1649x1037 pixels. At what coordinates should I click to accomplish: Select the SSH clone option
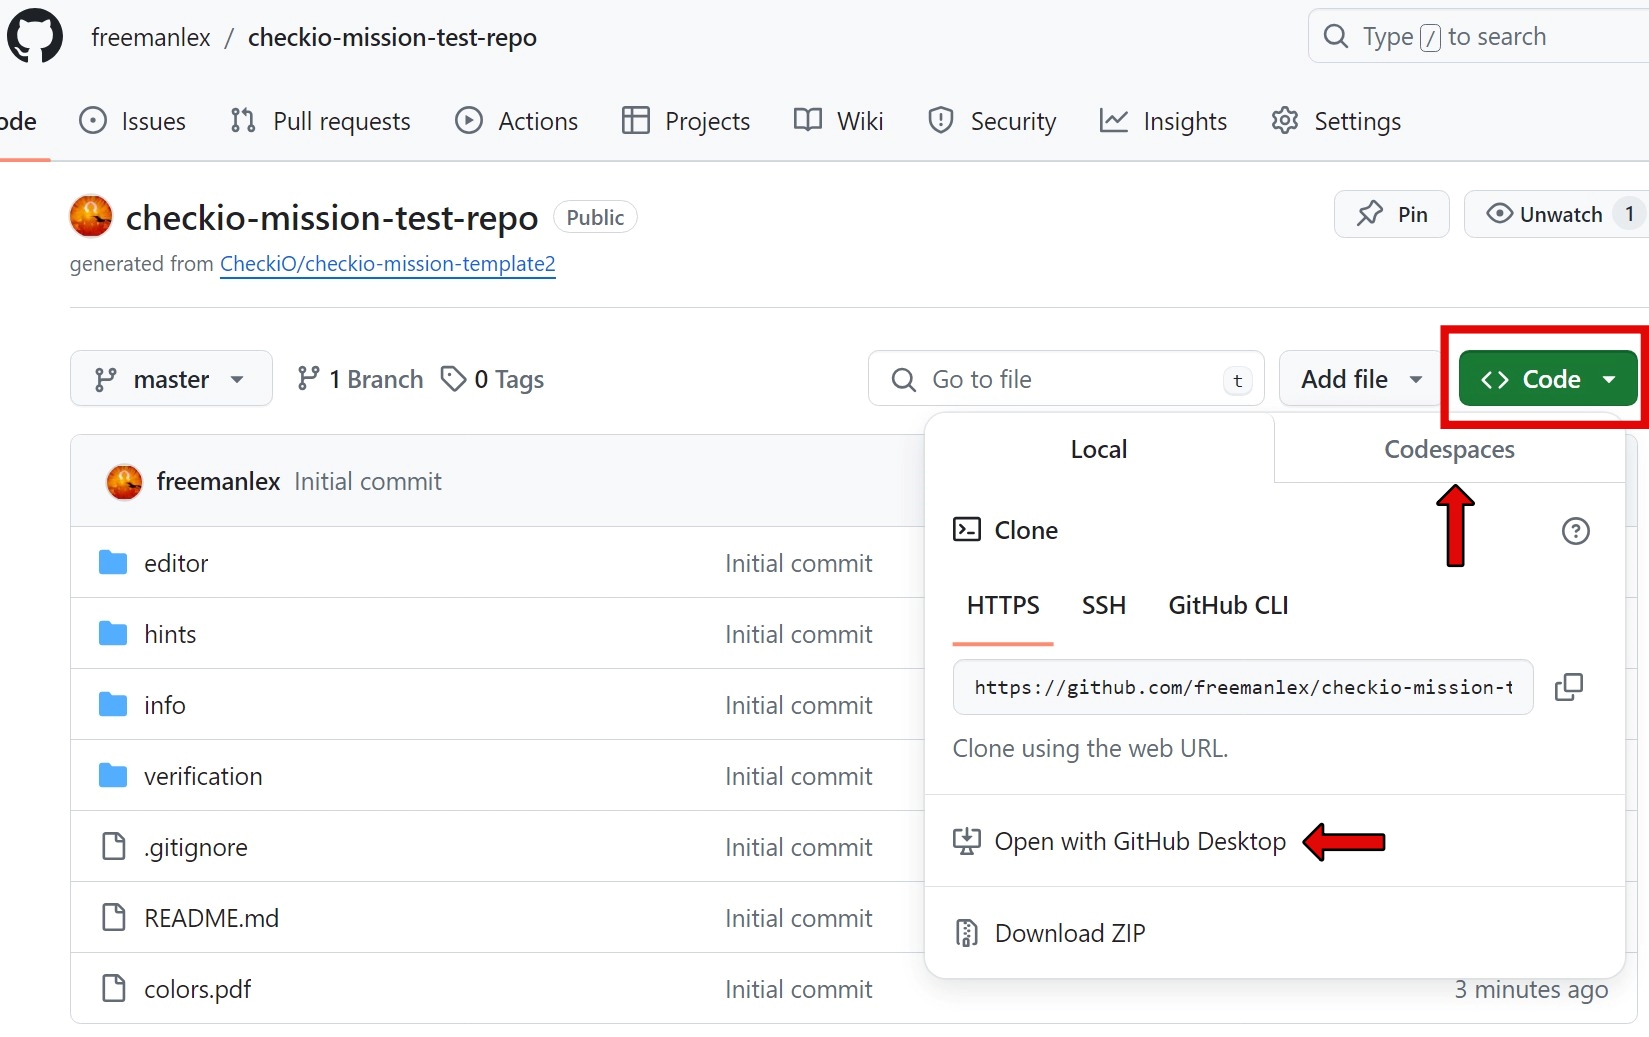pyautogui.click(x=1104, y=605)
